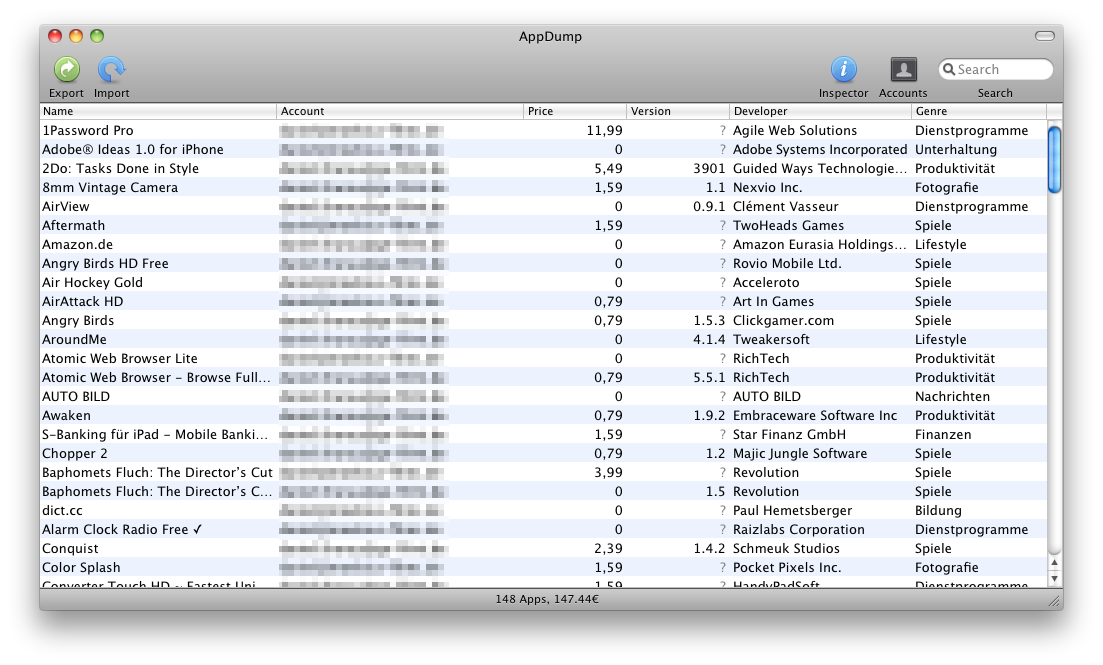The width and height of the screenshot is (1103, 665).
Task: Click the scrollbar up arrow
Action: click(x=1054, y=563)
